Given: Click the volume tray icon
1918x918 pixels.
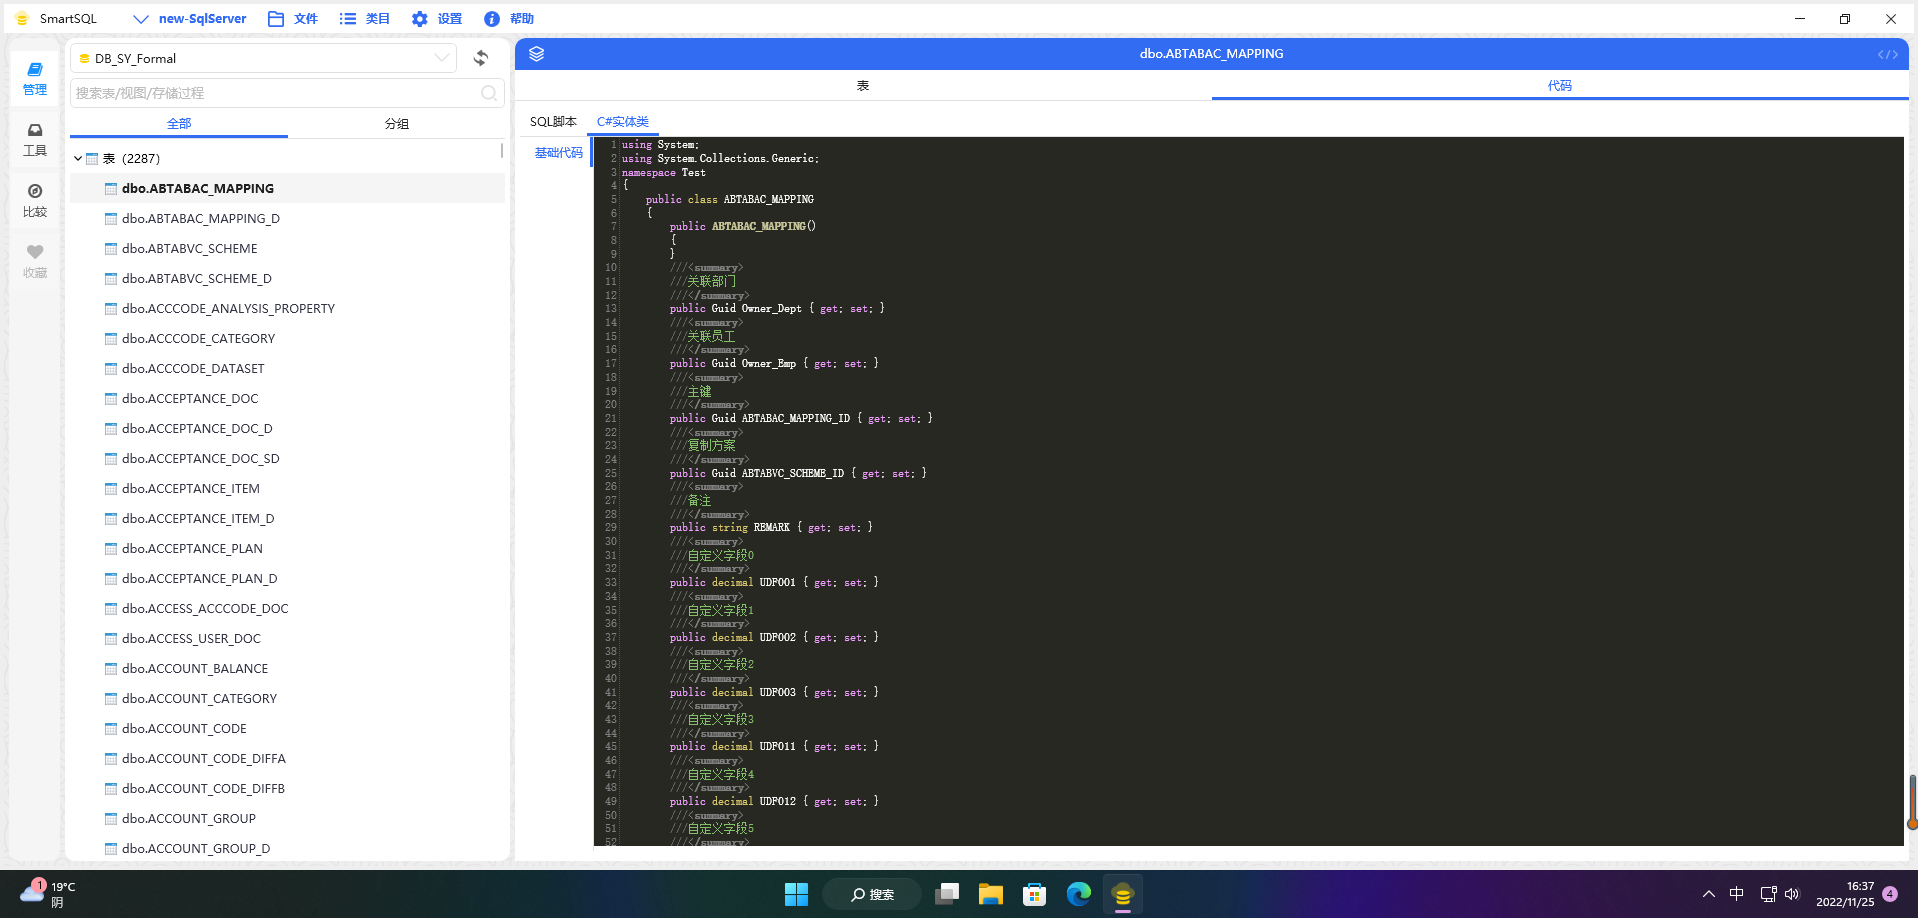Looking at the screenshot, I should (1792, 894).
